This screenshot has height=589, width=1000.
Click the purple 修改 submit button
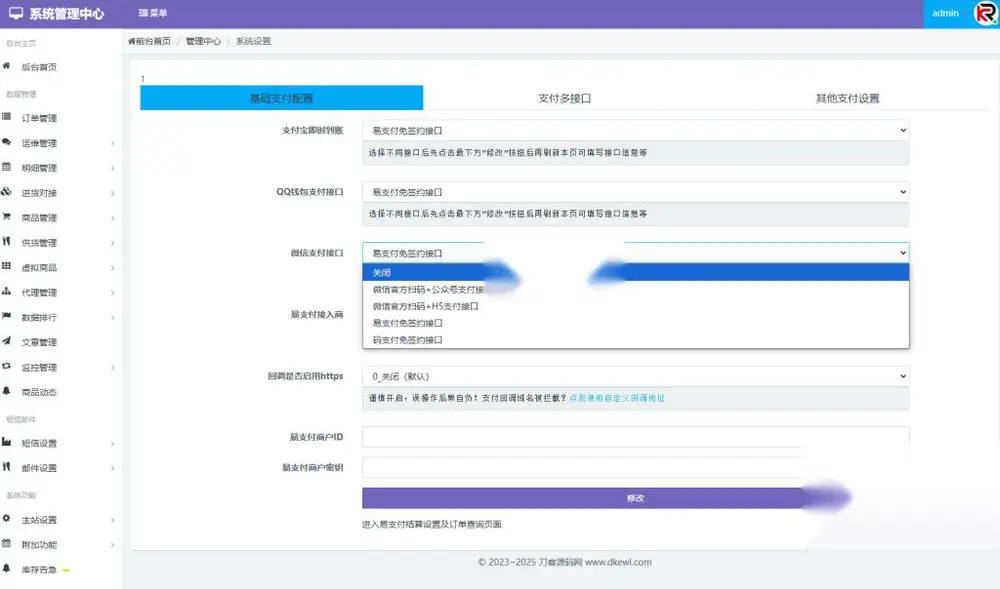click(635, 498)
